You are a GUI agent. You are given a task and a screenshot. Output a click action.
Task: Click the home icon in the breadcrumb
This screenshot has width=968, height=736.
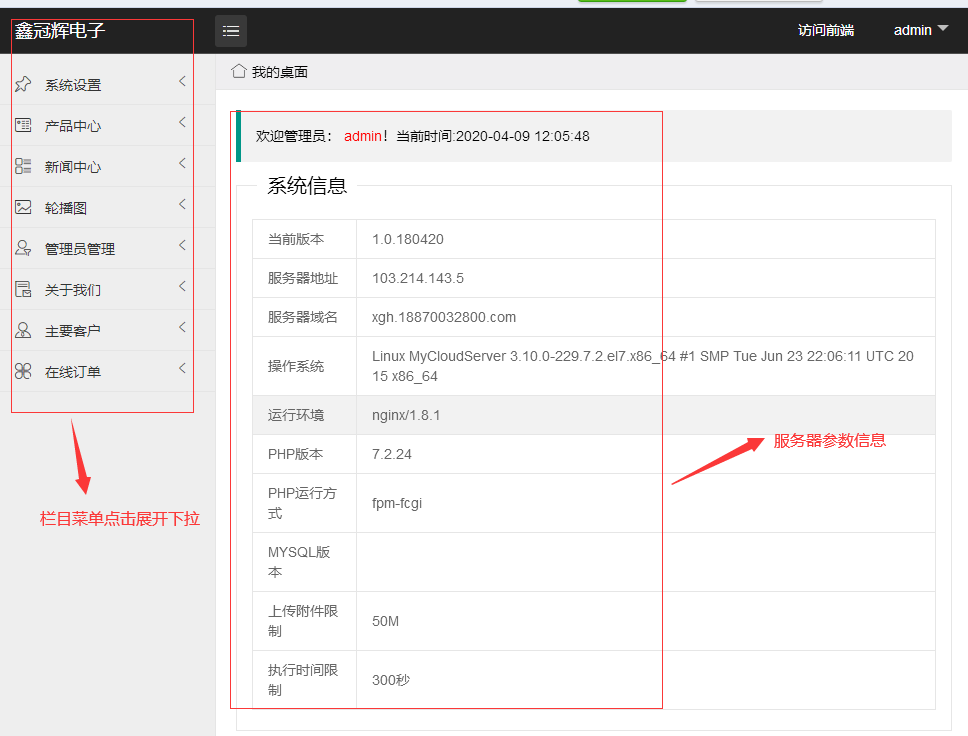click(239, 71)
